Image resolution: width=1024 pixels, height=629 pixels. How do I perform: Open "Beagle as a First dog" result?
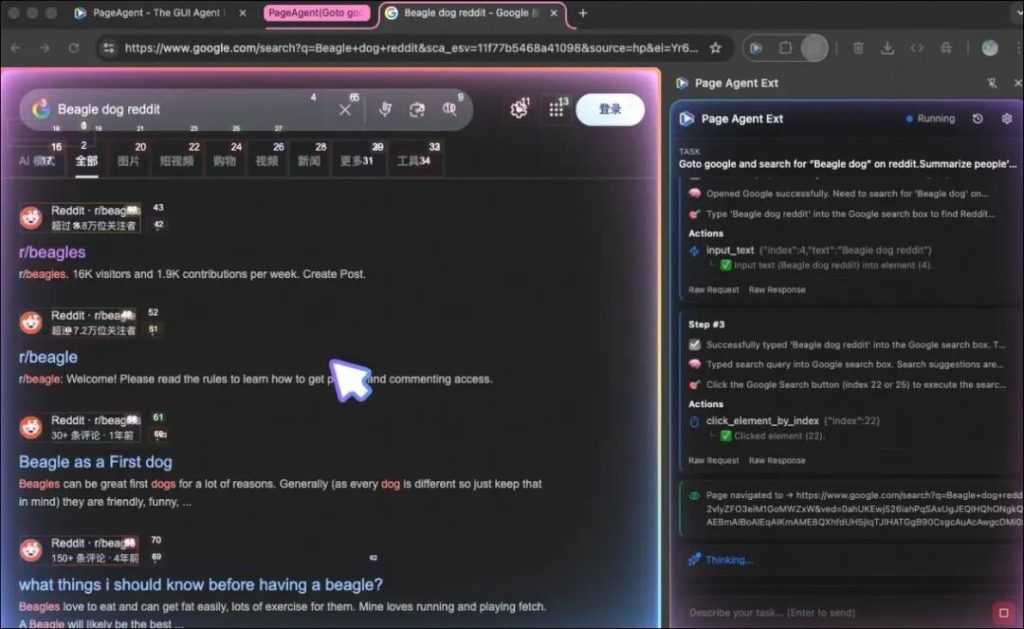coord(95,462)
